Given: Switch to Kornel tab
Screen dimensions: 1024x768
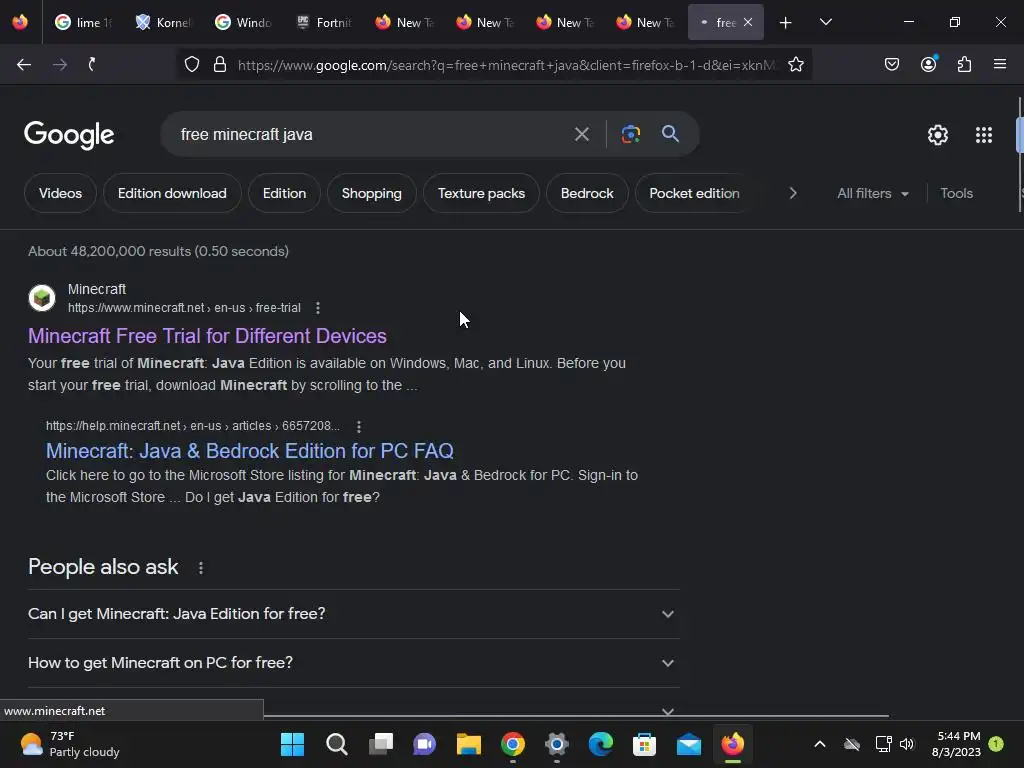Looking at the screenshot, I should [x=163, y=23].
